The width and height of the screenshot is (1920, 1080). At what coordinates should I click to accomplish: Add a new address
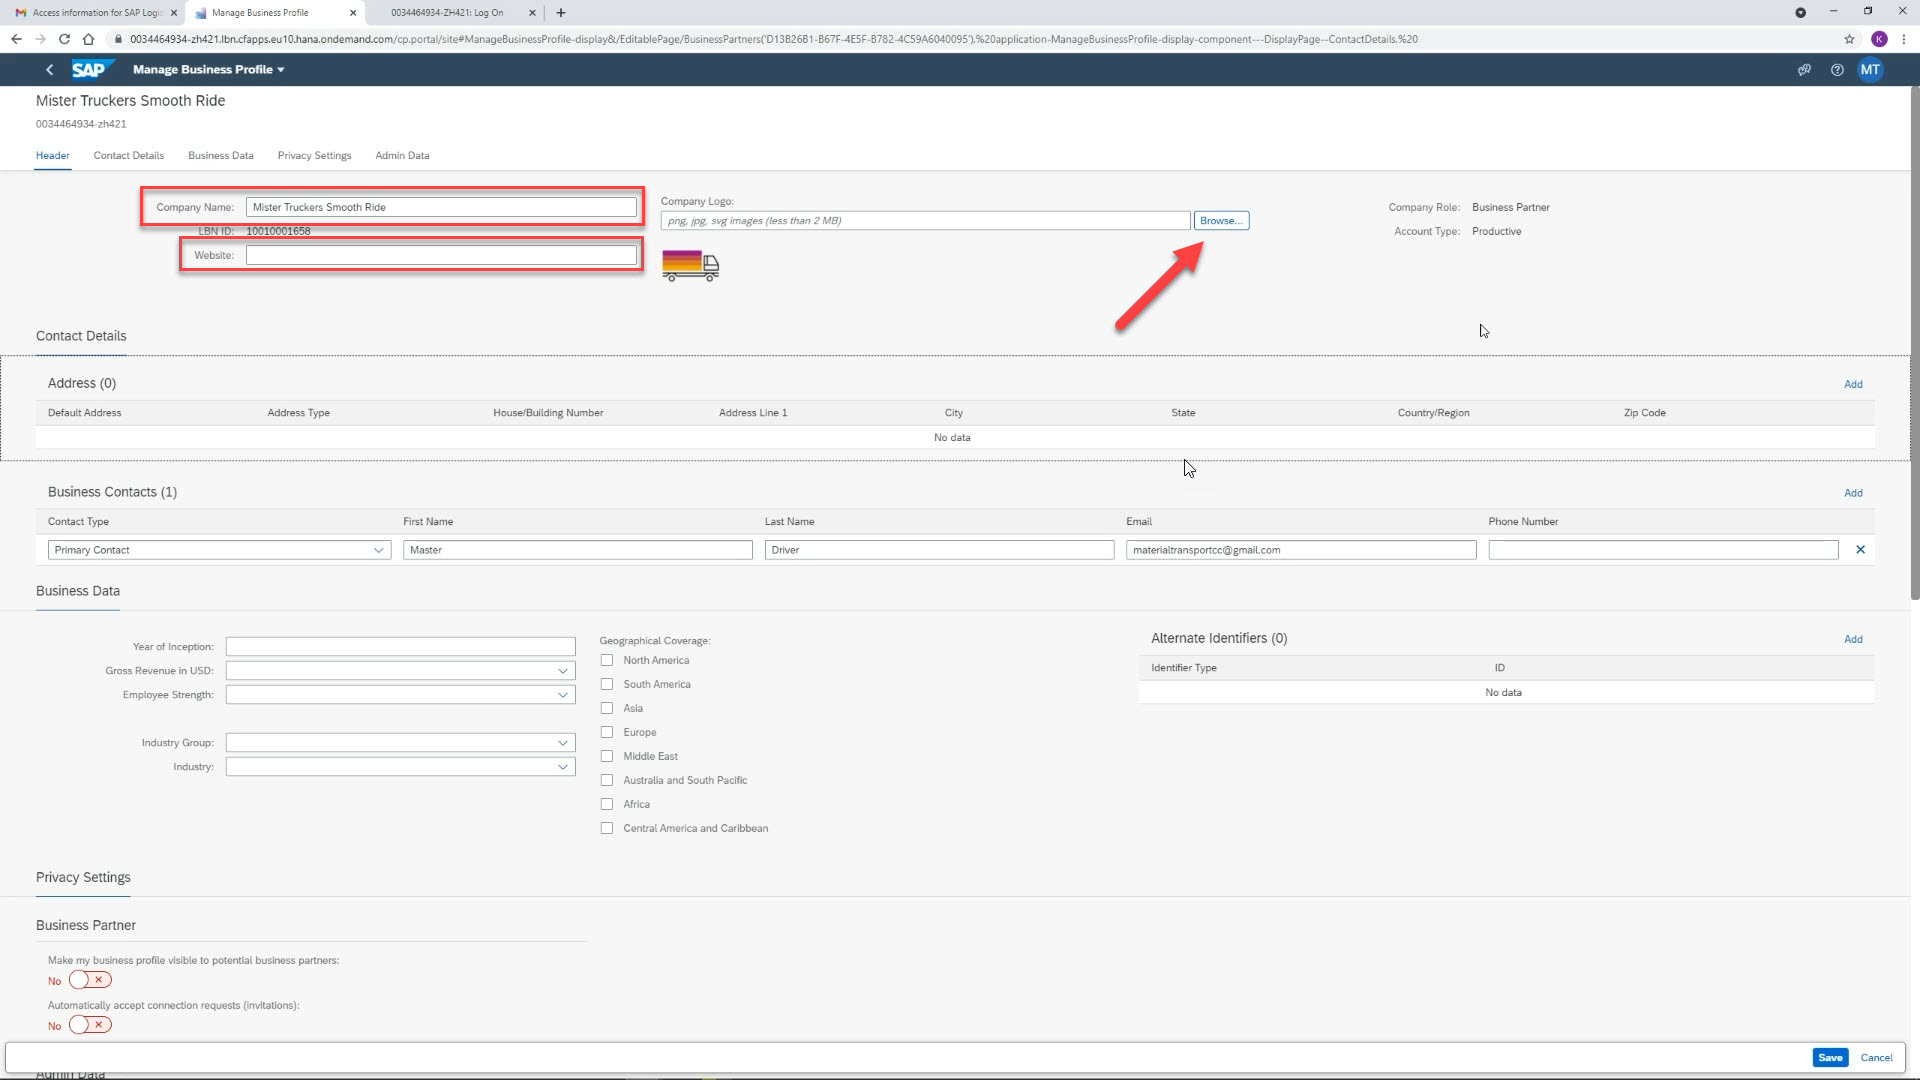(x=1853, y=385)
